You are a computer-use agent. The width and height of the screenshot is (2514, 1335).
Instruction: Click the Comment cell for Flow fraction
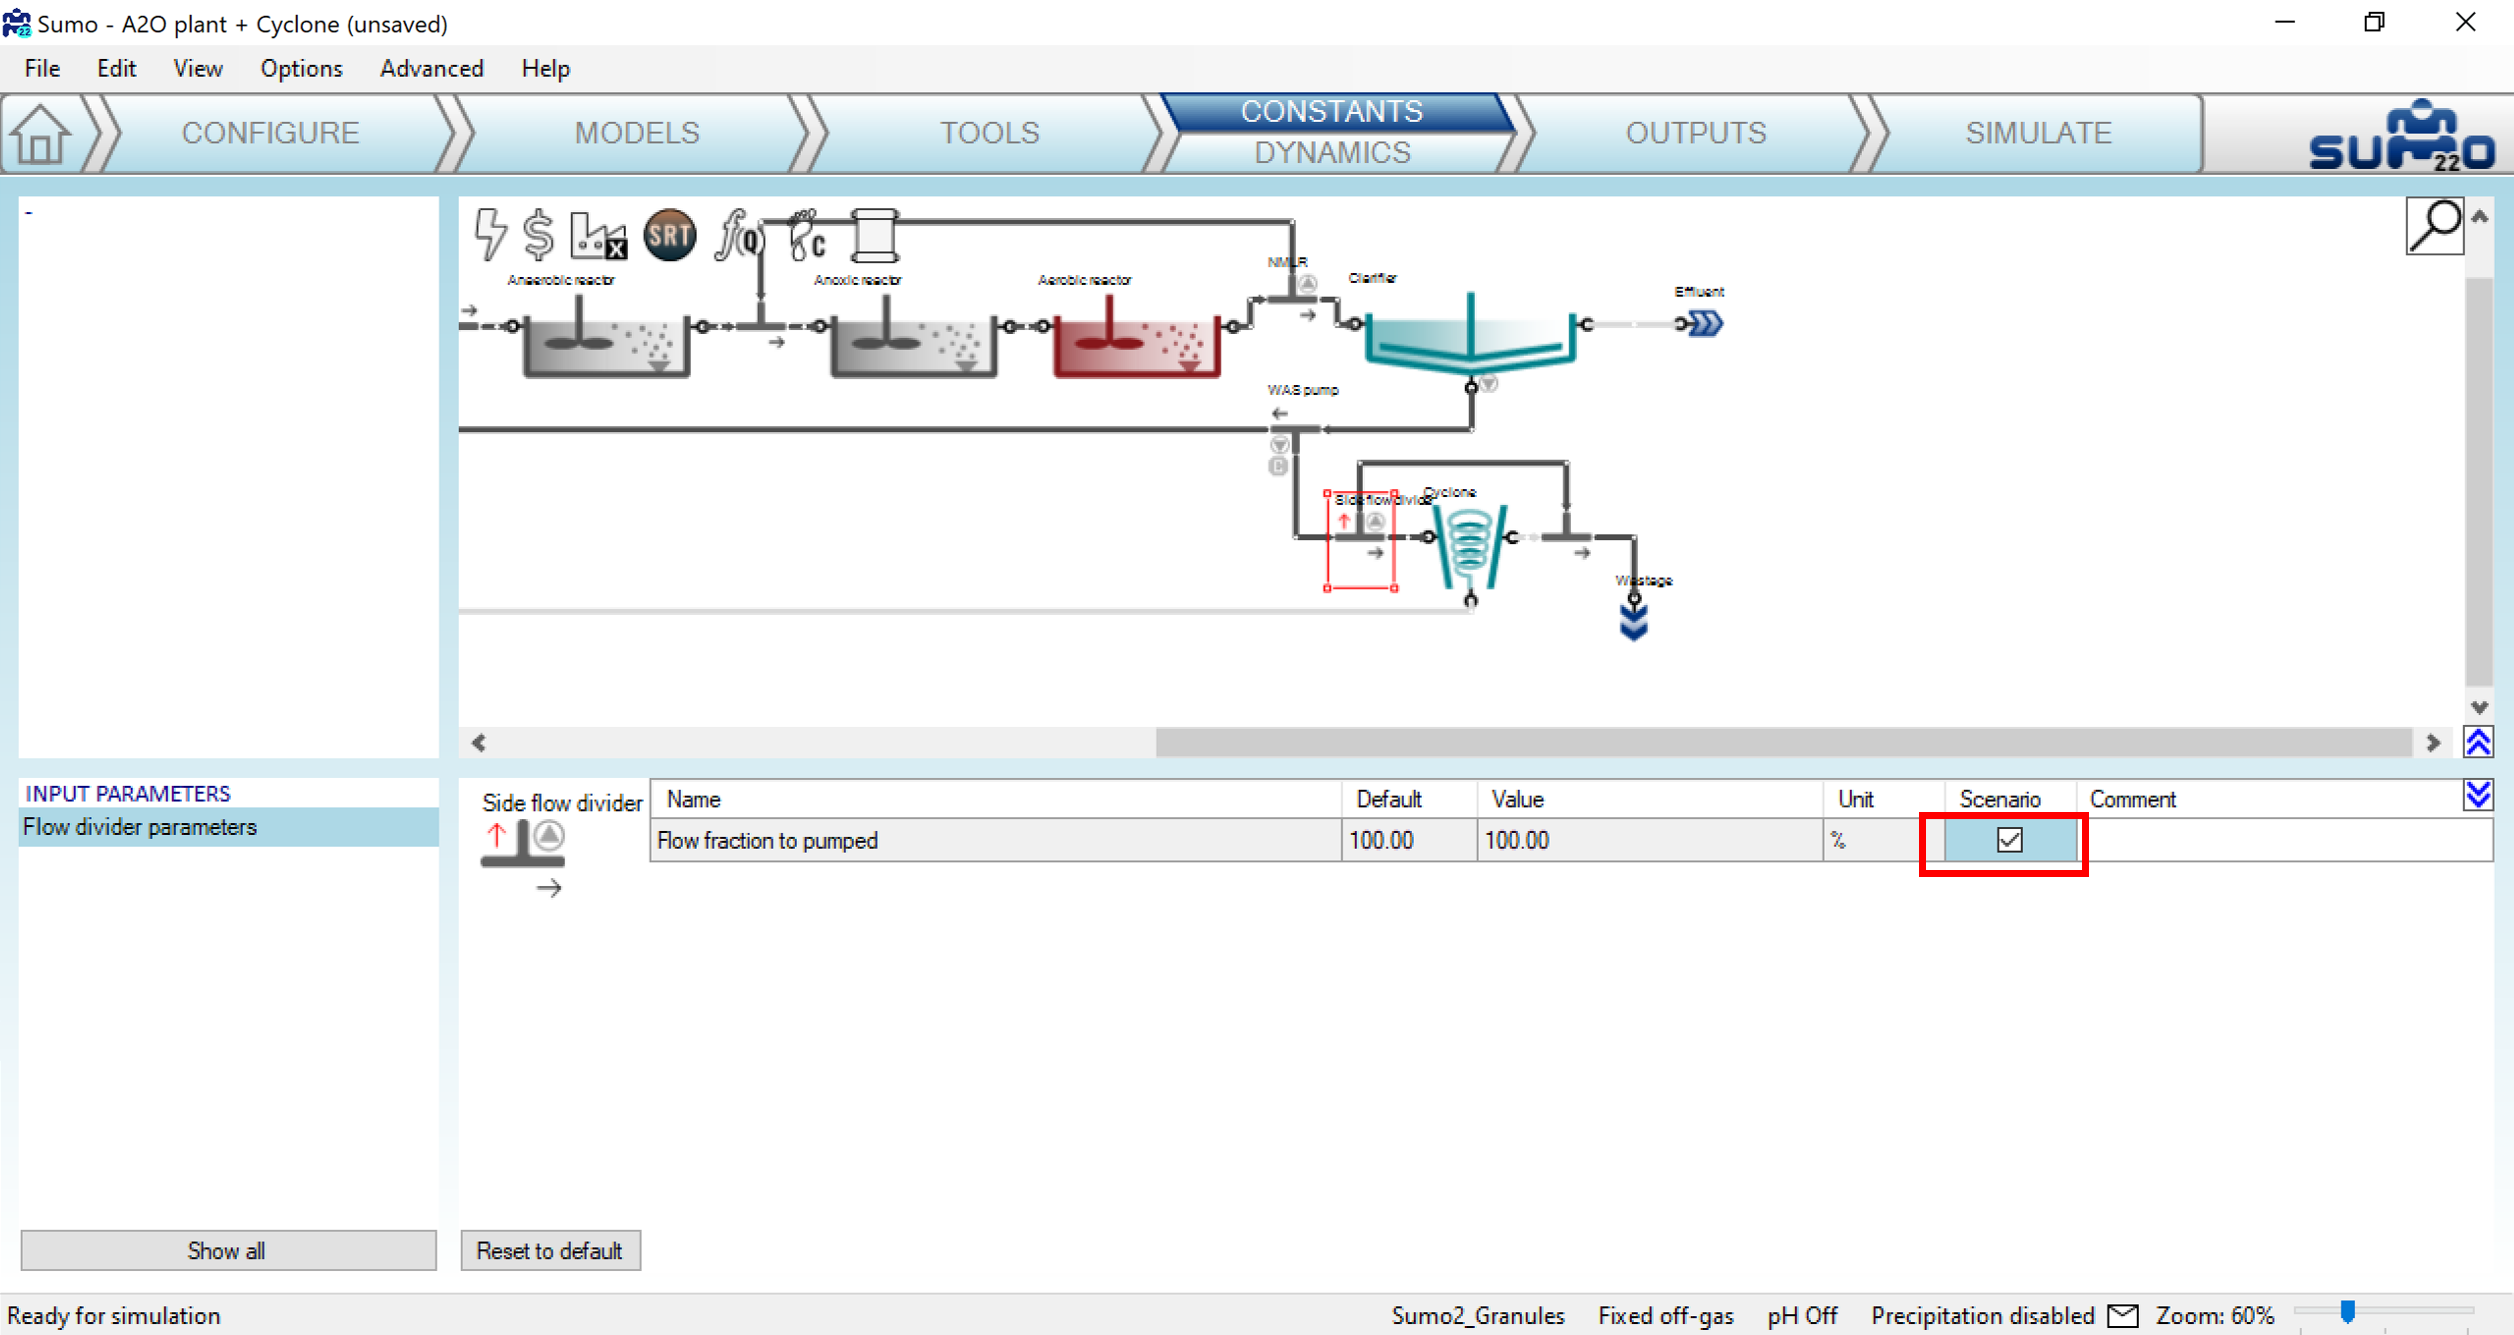(x=2284, y=840)
